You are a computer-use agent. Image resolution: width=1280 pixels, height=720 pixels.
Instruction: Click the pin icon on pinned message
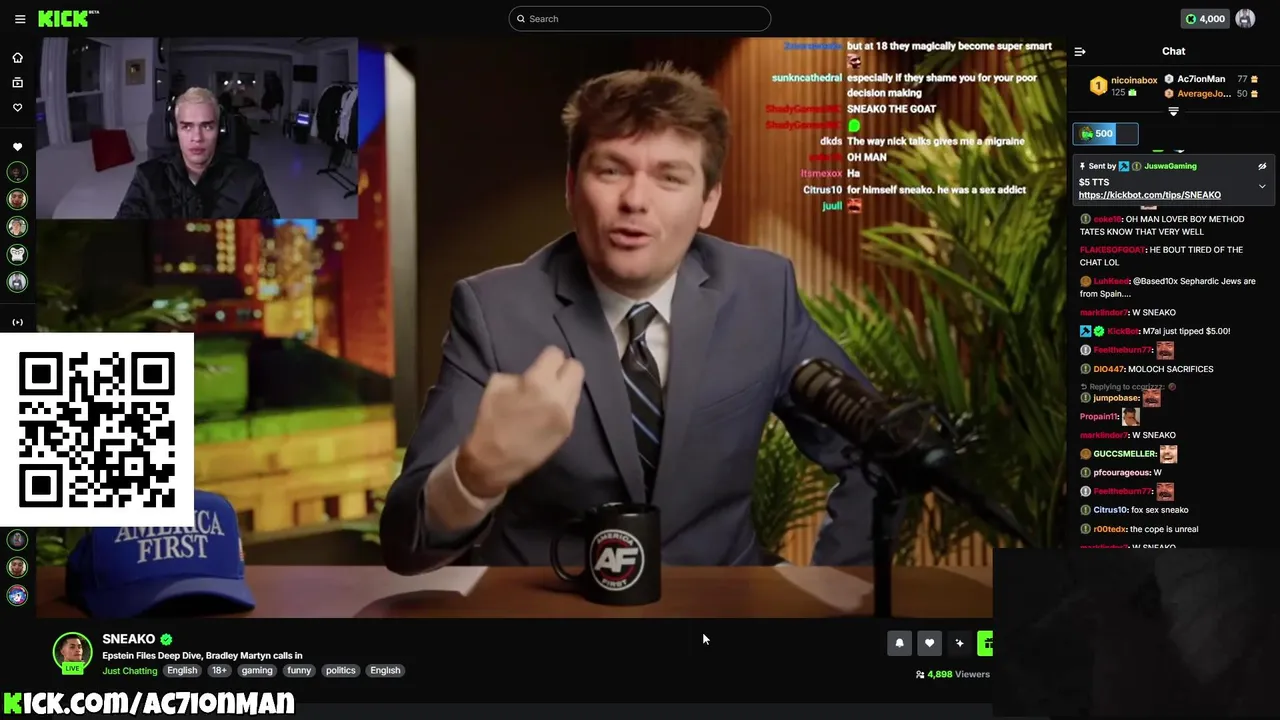pyautogui.click(x=1083, y=167)
